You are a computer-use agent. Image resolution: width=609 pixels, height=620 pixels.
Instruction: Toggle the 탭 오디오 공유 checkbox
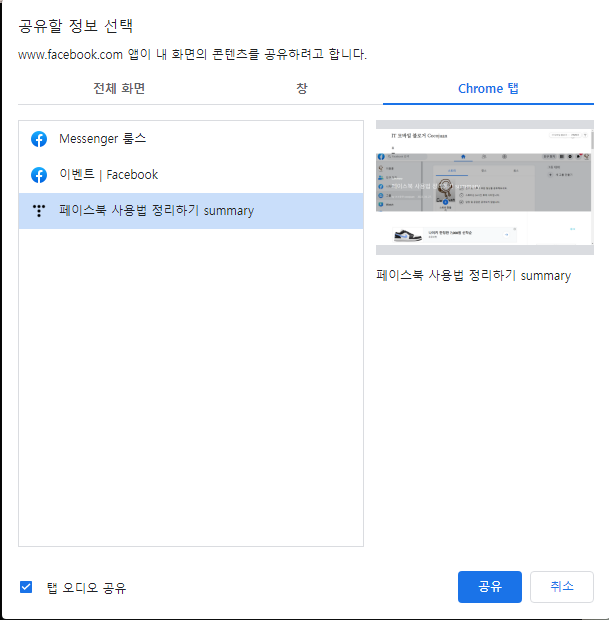26,587
